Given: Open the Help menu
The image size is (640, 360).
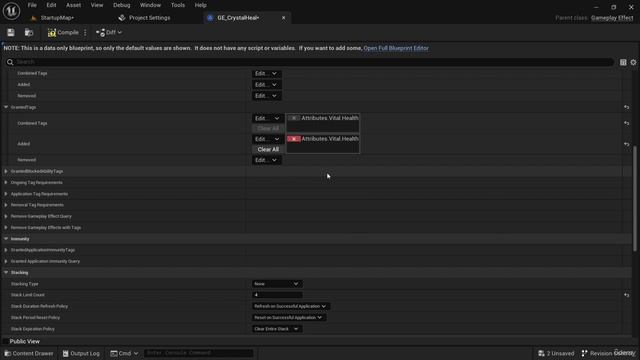Looking at the screenshot, I should pos(200,5).
